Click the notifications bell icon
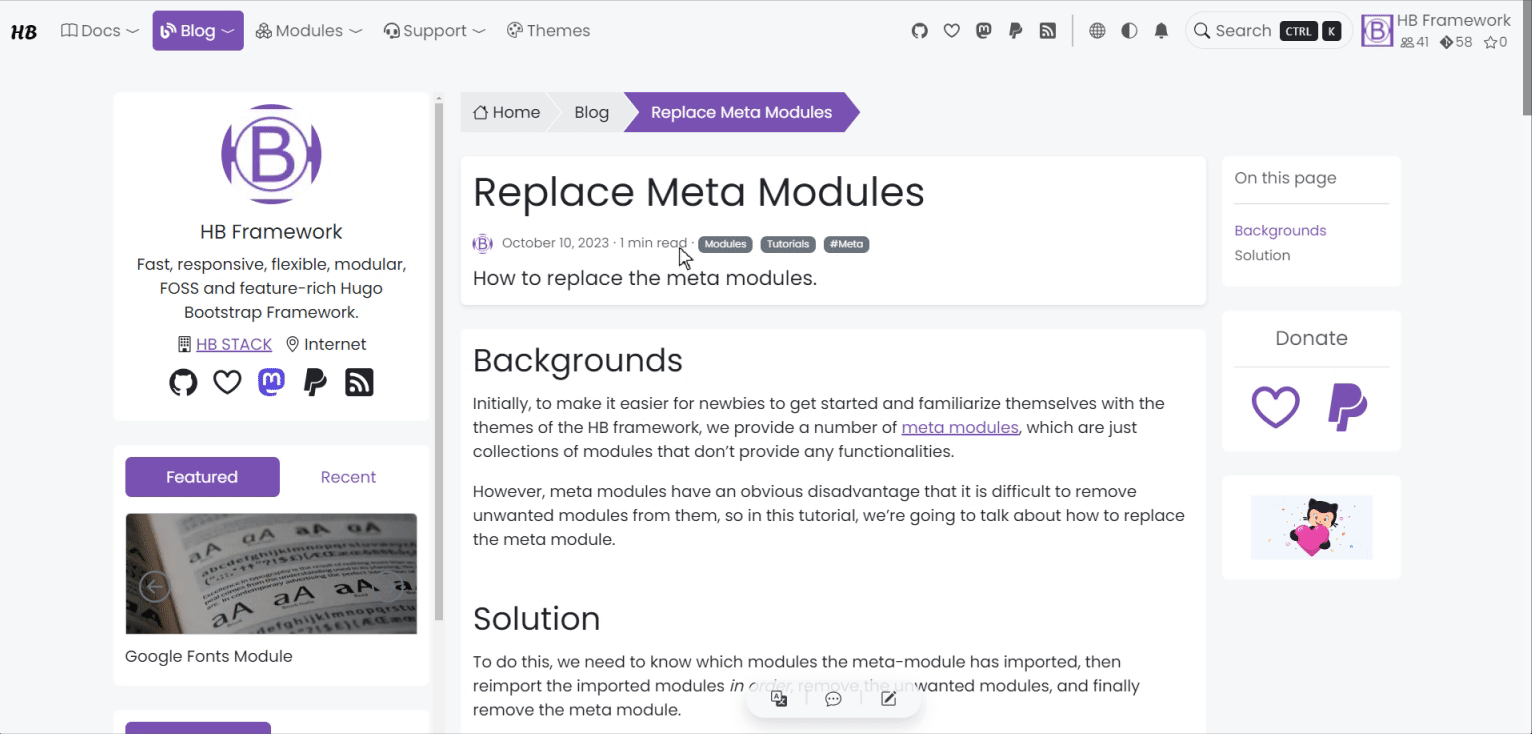 [x=1161, y=31]
